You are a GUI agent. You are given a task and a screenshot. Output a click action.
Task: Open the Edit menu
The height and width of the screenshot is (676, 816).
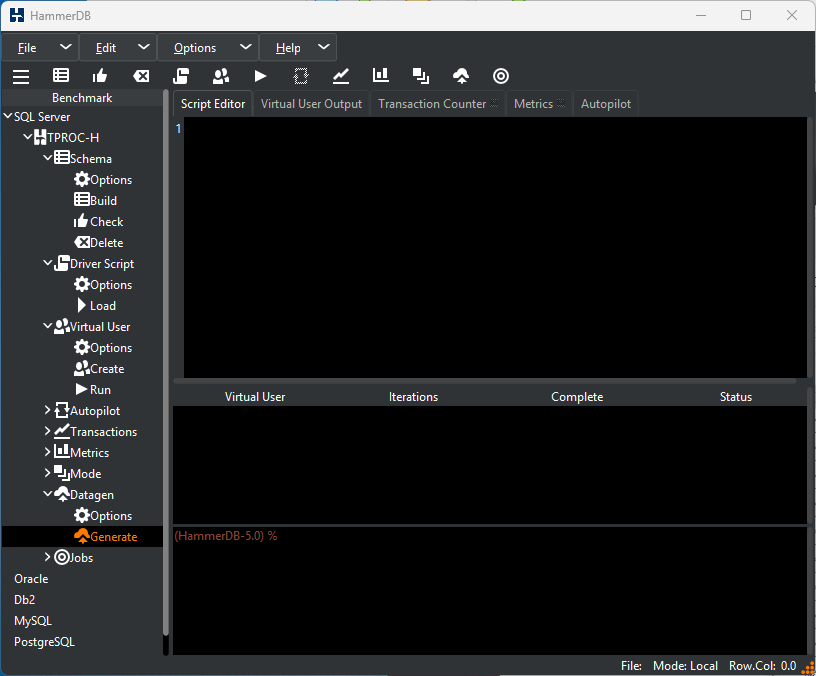pyautogui.click(x=118, y=47)
